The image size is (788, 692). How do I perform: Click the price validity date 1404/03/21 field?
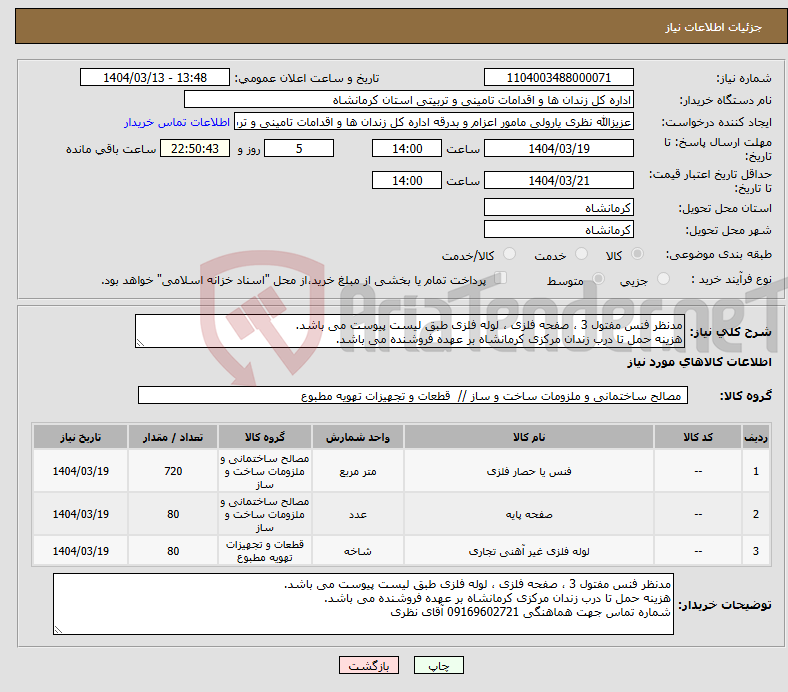[x=558, y=180]
